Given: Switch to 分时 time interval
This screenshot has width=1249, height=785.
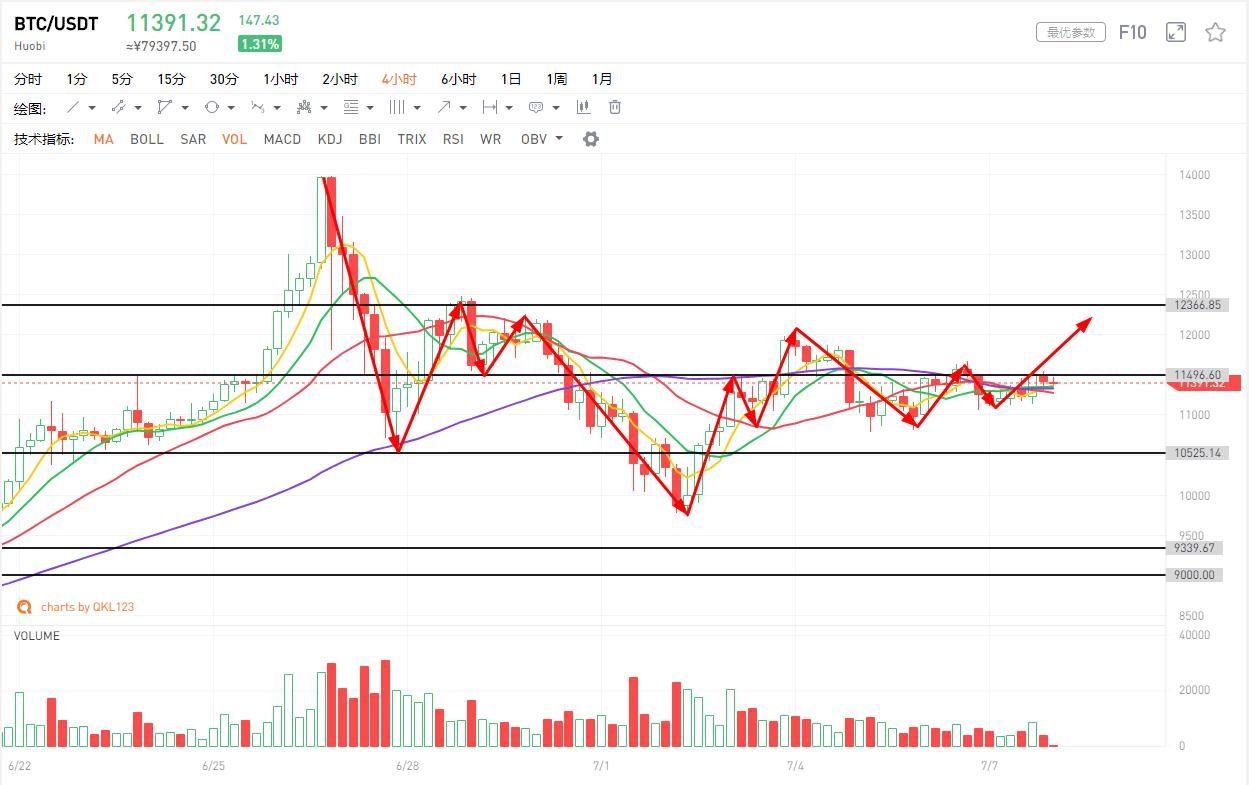Looking at the screenshot, I should click(x=28, y=79).
